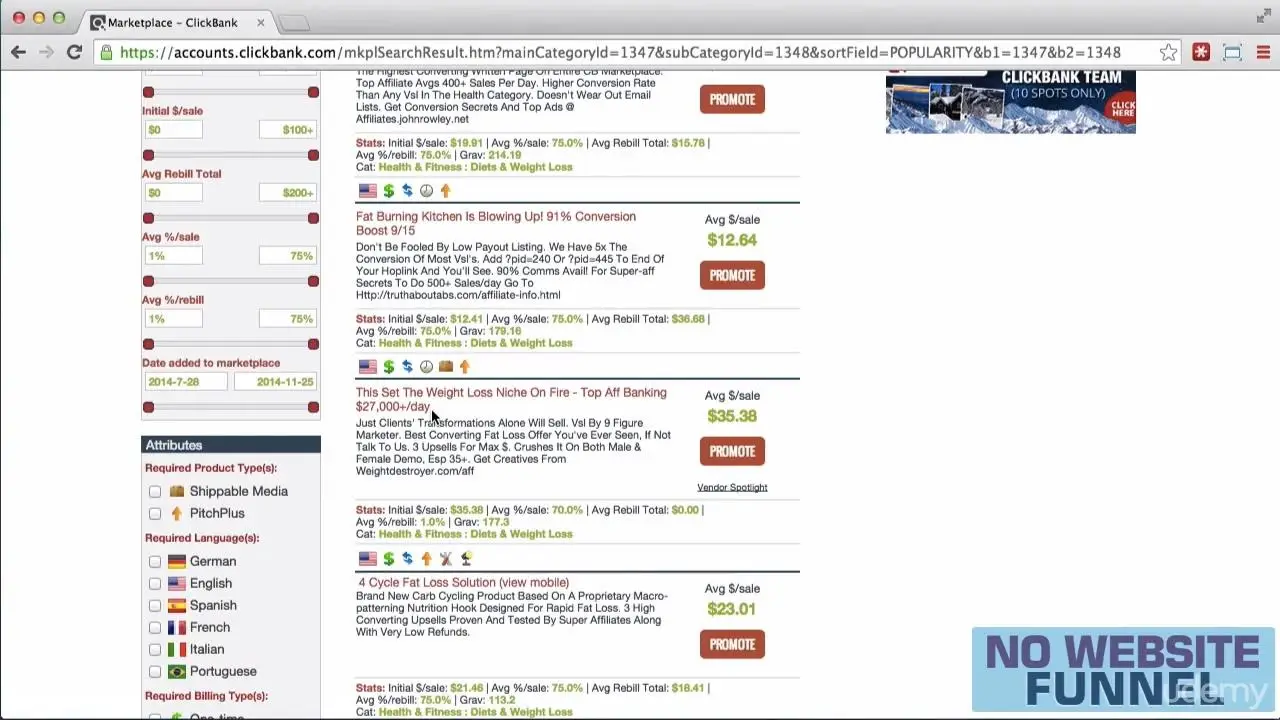1280x720 pixels.
Task: Click the Avg Rebill Total $200+ field
Action: [287, 193]
